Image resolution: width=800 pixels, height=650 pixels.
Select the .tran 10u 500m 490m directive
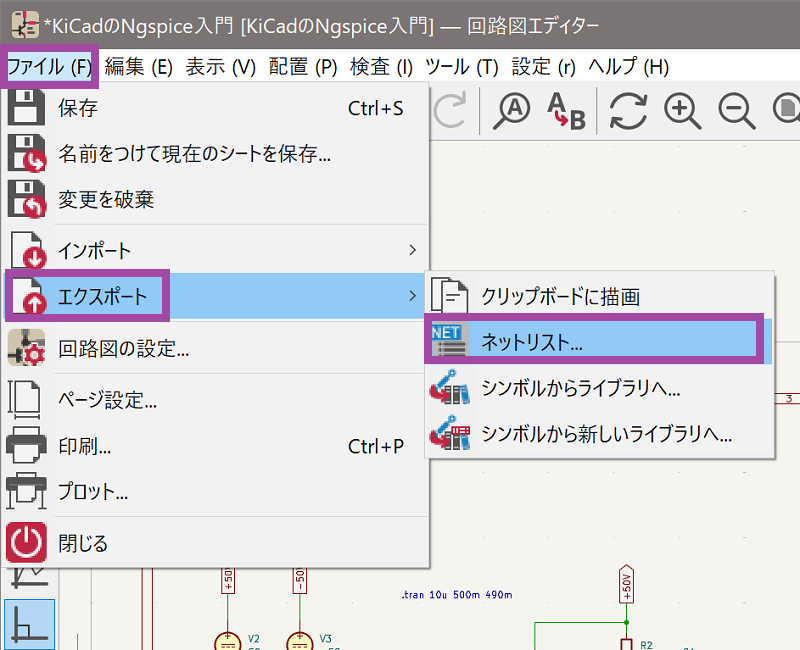[457, 594]
